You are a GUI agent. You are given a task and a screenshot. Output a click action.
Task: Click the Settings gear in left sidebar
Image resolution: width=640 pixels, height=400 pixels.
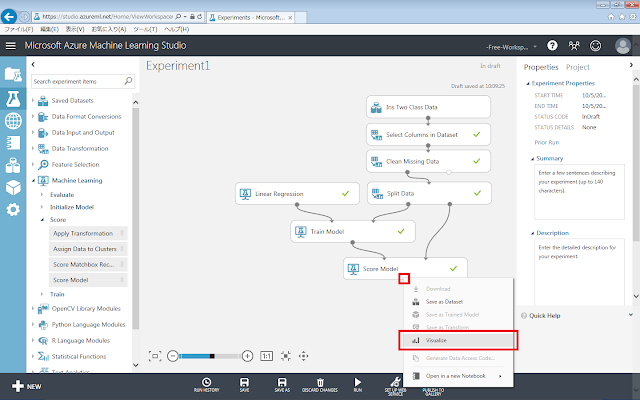(13, 209)
